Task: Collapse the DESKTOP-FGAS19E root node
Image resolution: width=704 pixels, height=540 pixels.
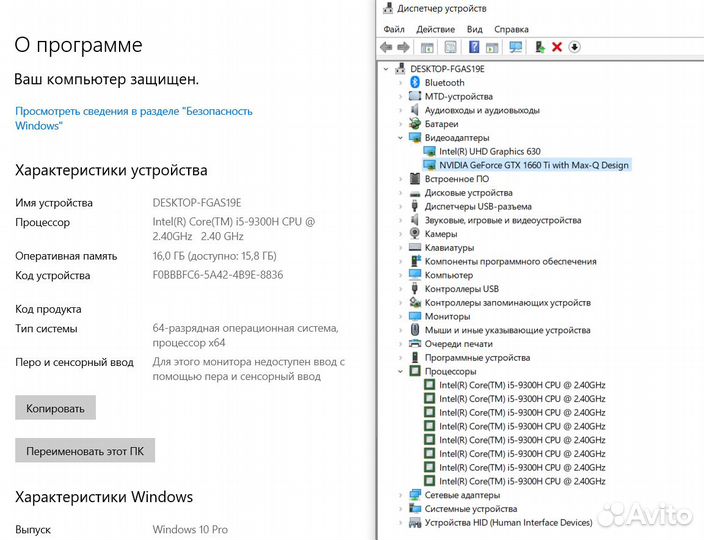Action: point(386,69)
